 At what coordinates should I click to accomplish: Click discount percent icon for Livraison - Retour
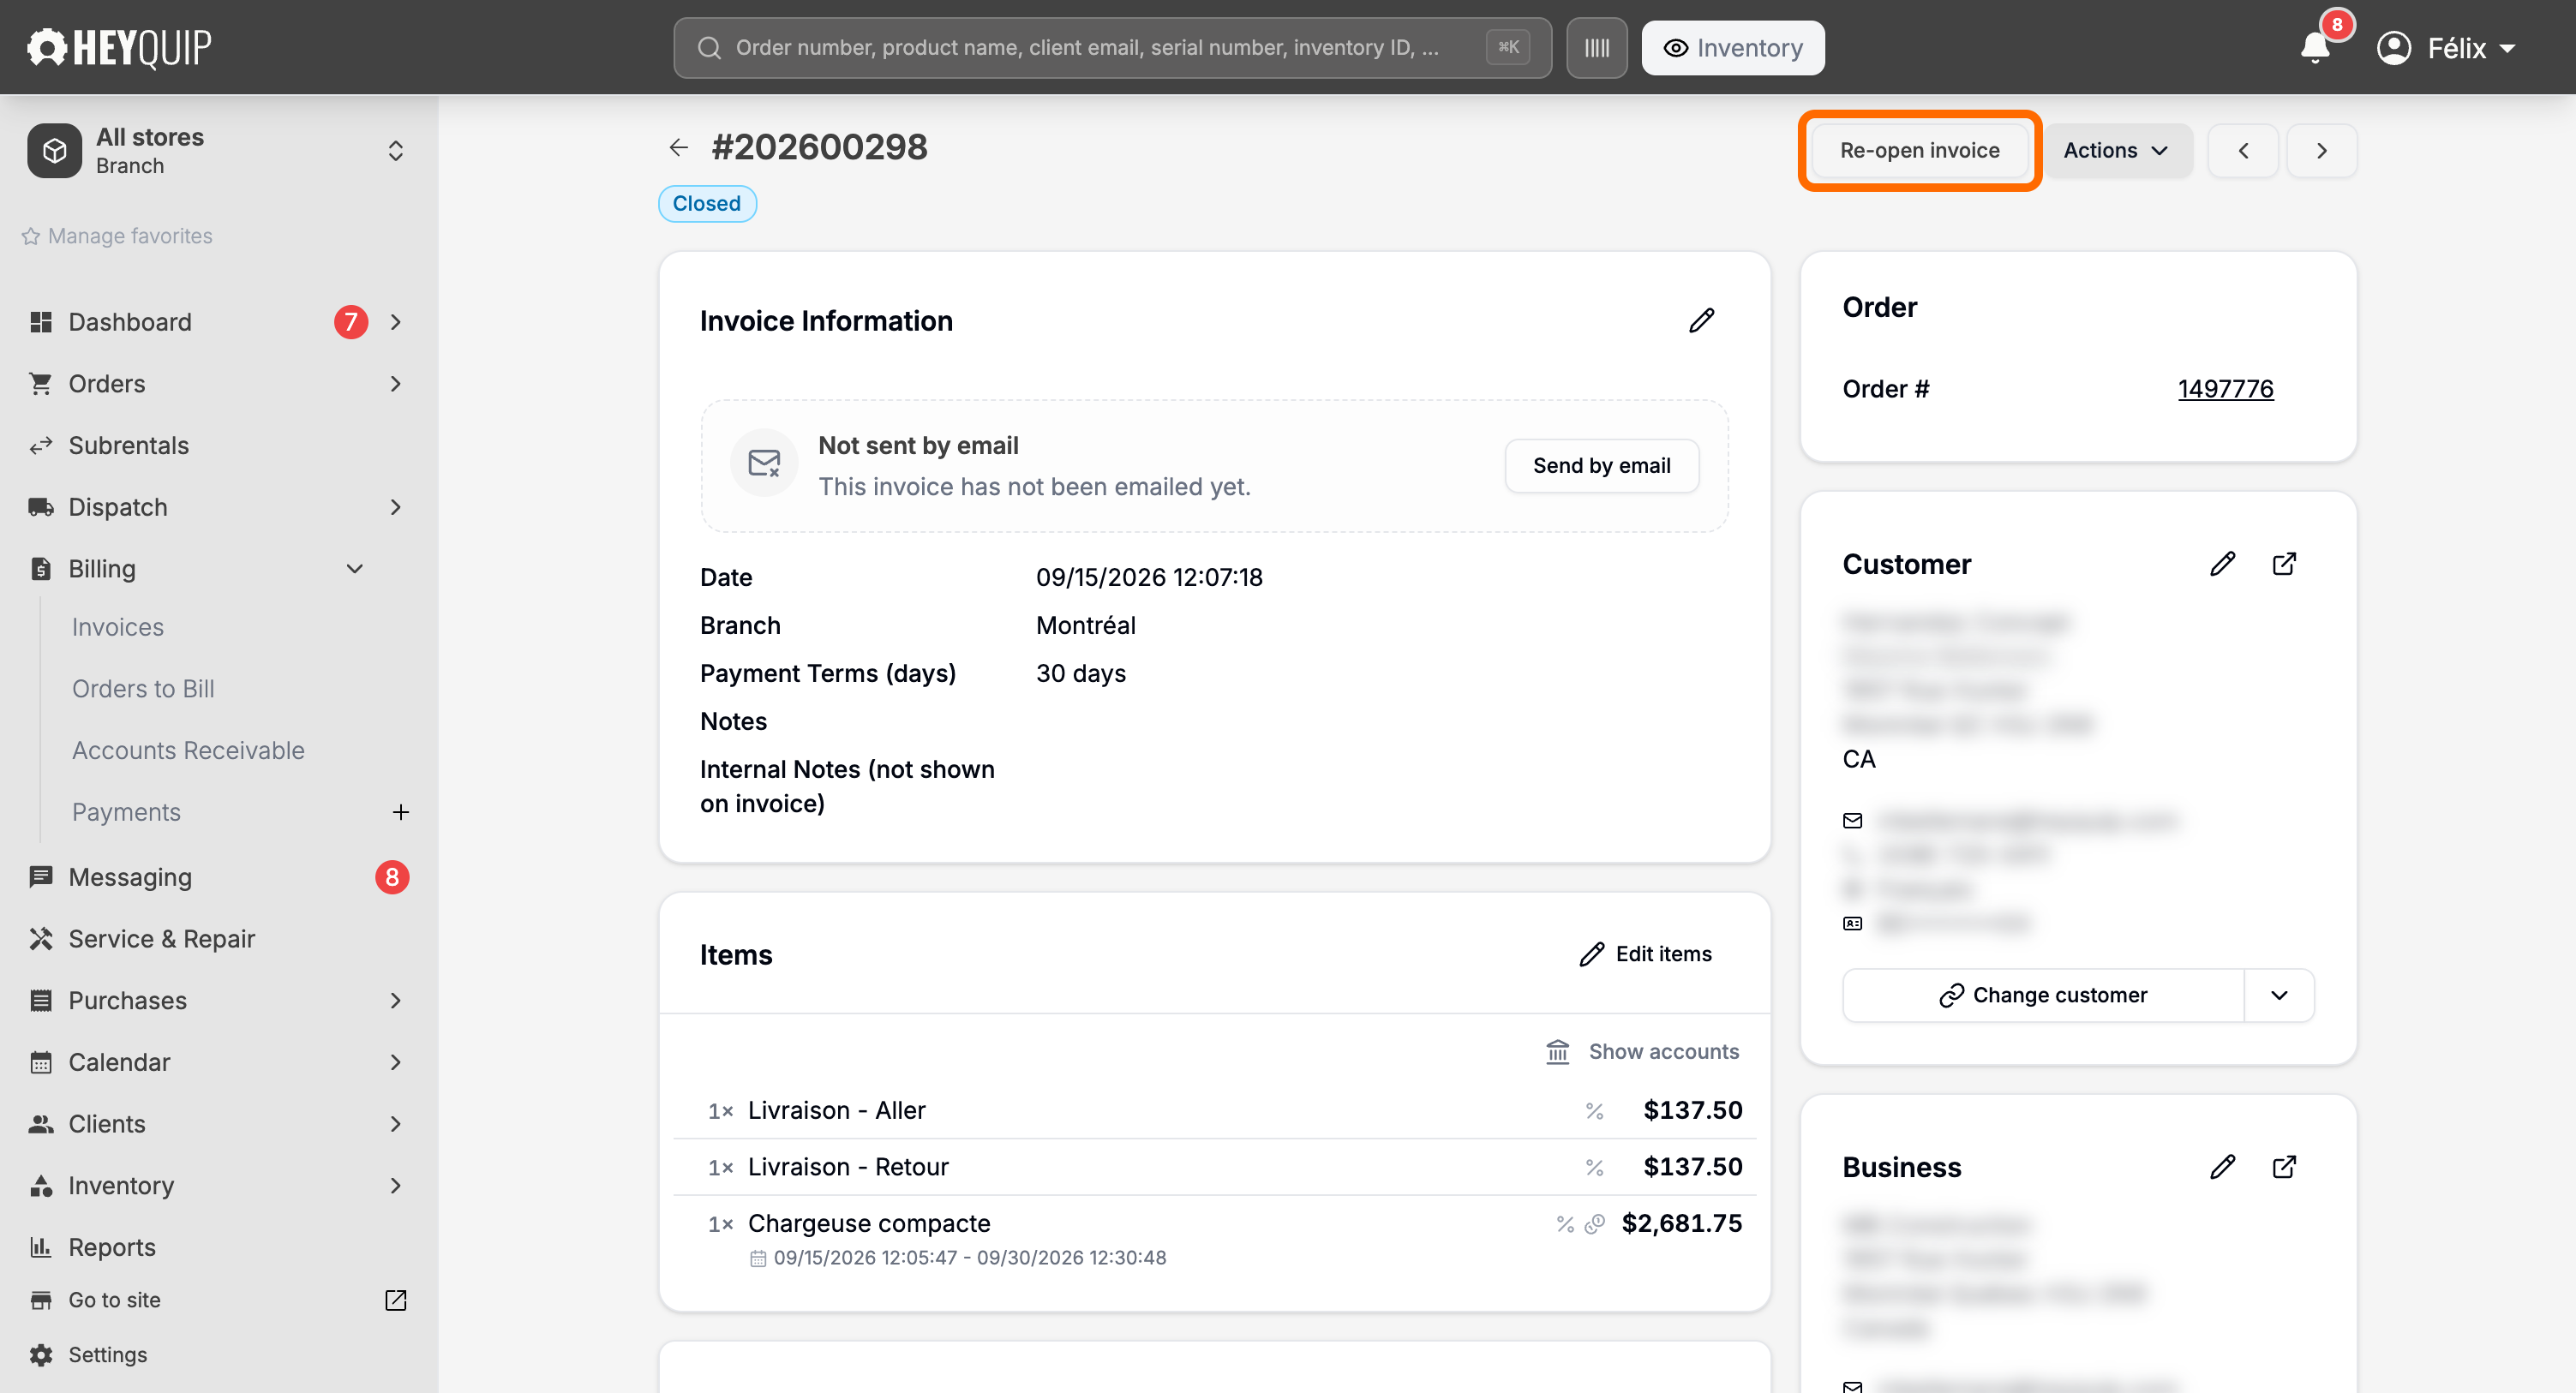coord(1594,1167)
